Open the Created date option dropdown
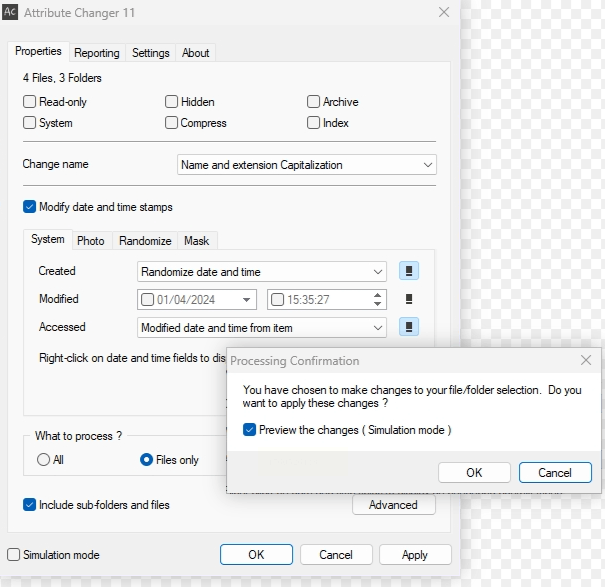 coord(262,272)
